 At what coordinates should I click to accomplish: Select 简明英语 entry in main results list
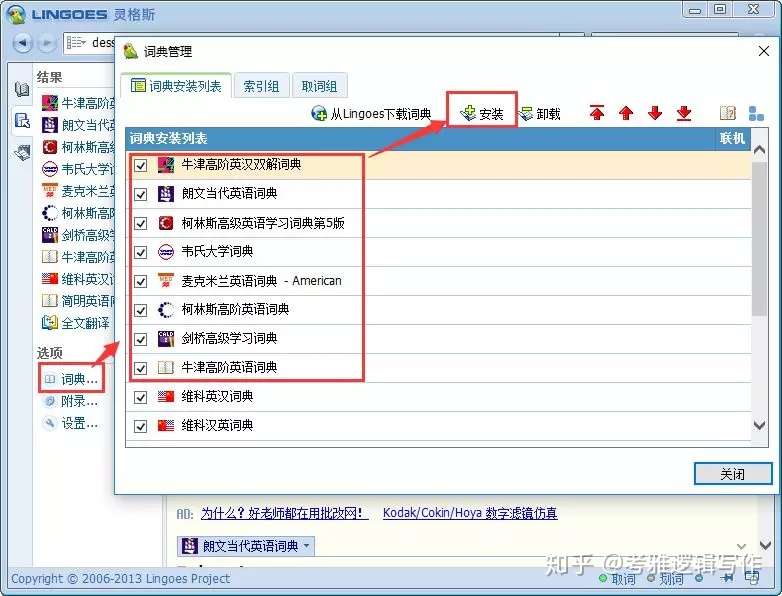tap(78, 301)
